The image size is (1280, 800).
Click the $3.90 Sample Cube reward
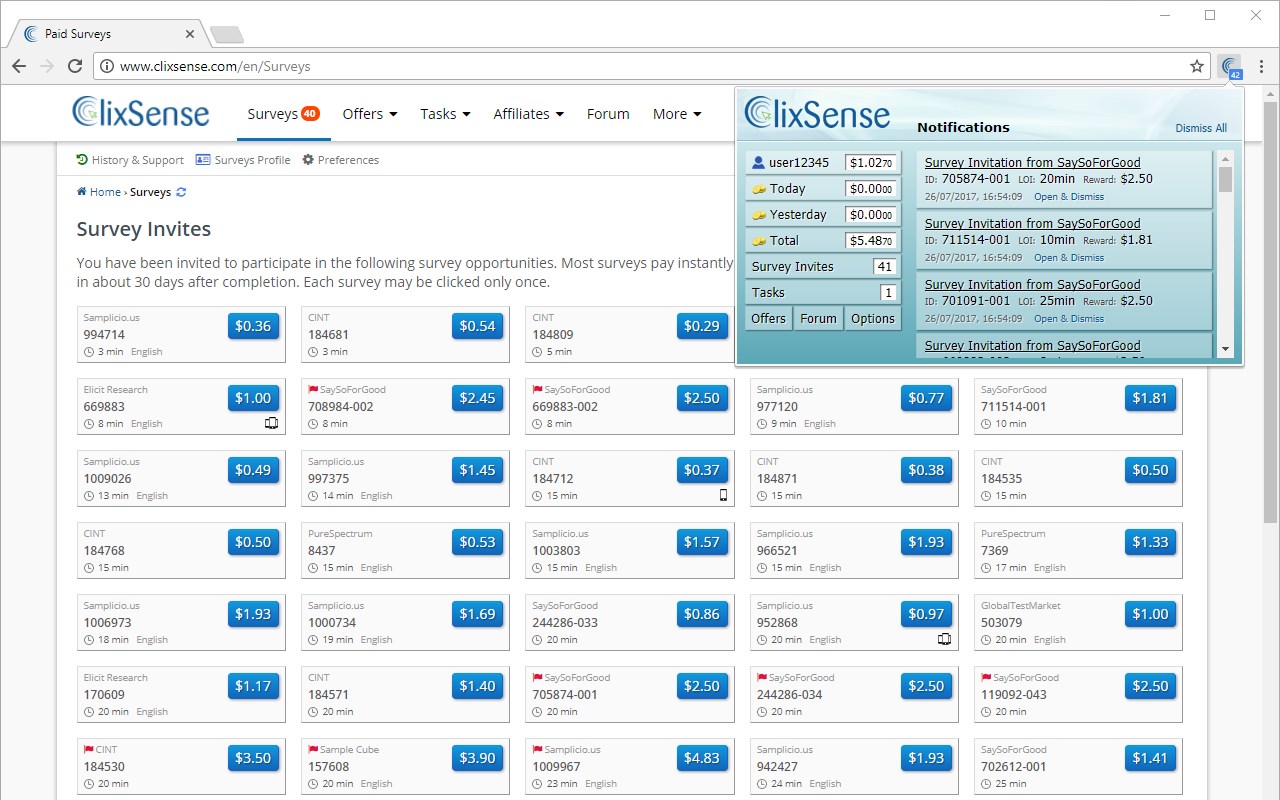click(x=477, y=758)
